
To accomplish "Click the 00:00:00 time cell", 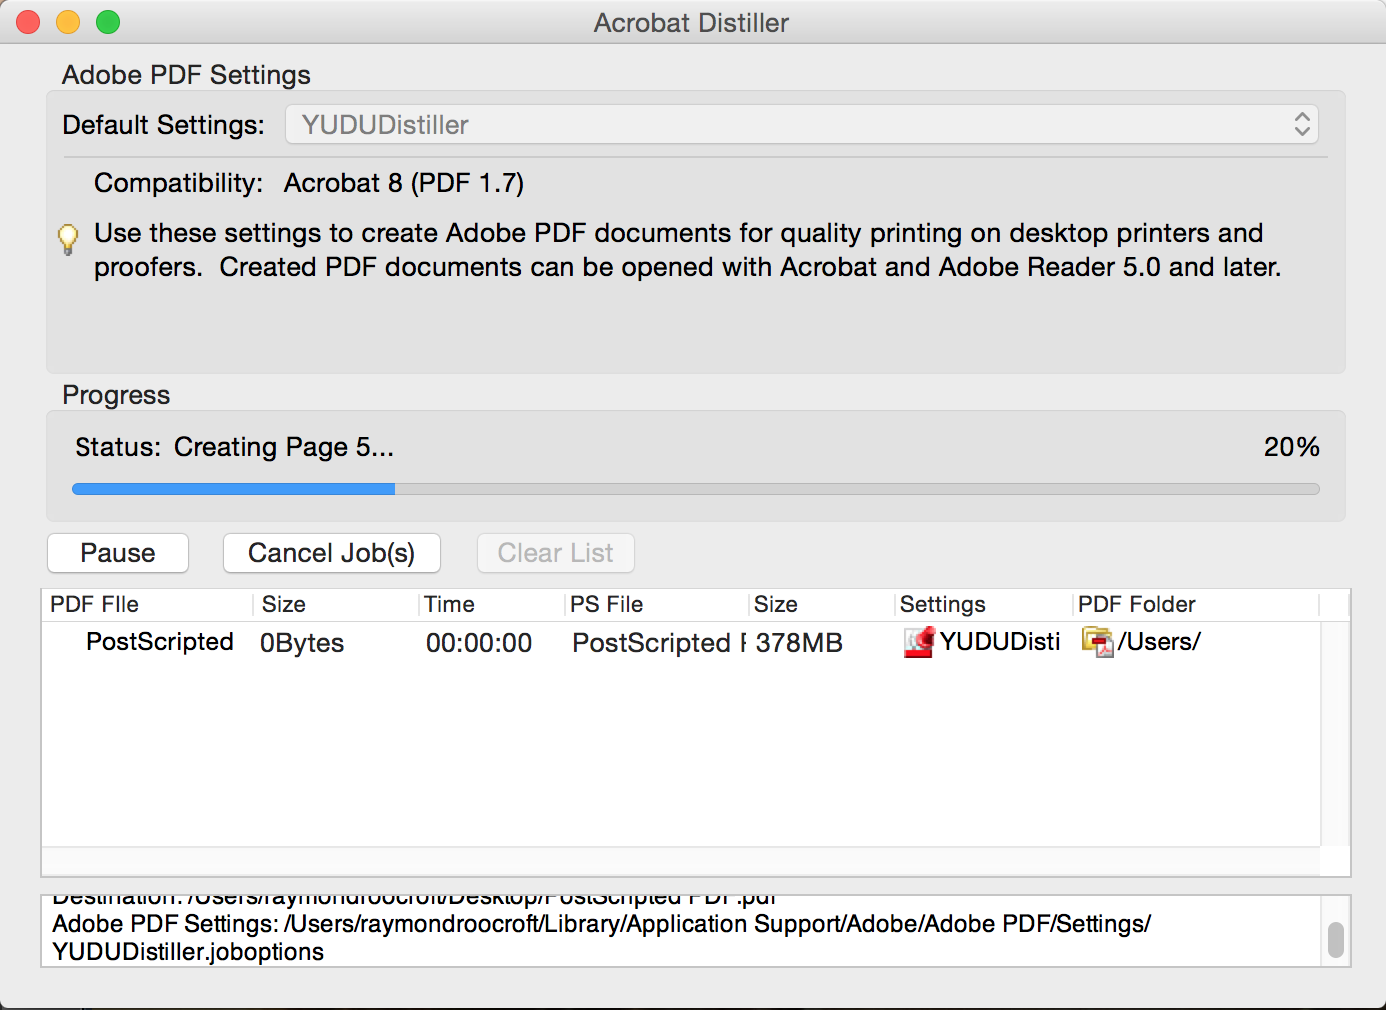I will (x=479, y=643).
